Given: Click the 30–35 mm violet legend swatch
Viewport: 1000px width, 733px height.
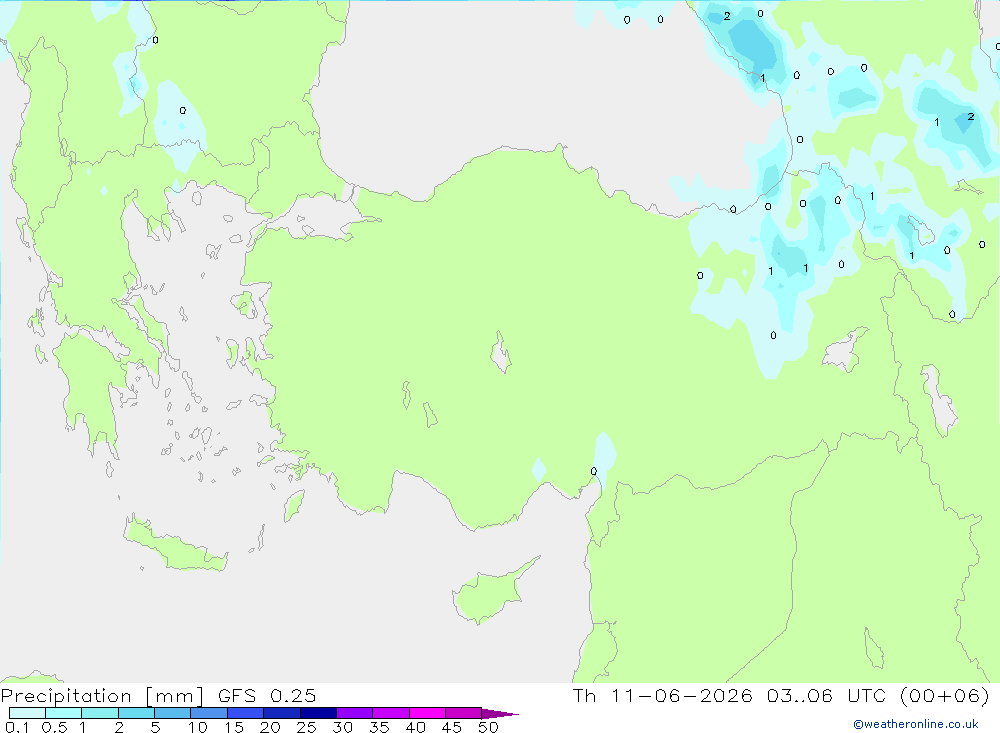Looking at the screenshot, I should click(x=354, y=713).
